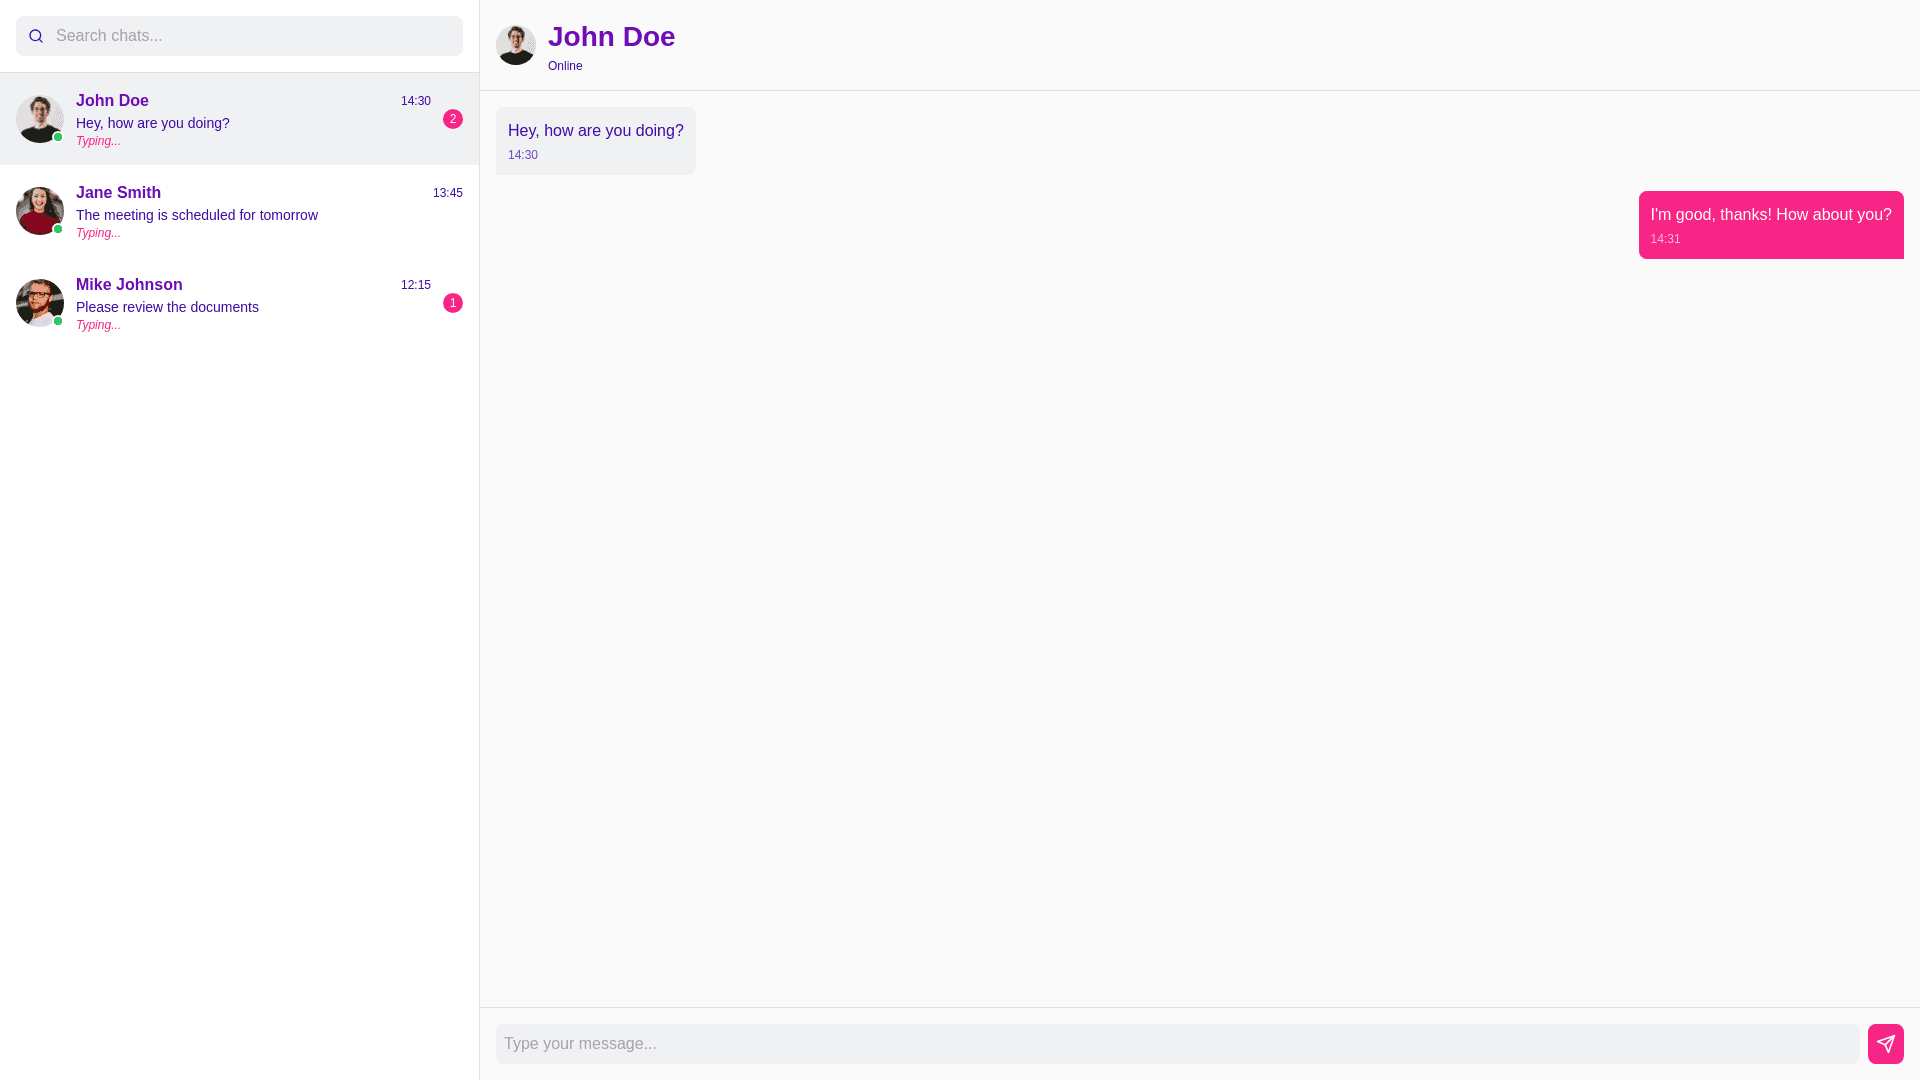Click Mike Johnson's avatar in chat list
This screenshot has height=1080, width=1920.
click(40, 303)
